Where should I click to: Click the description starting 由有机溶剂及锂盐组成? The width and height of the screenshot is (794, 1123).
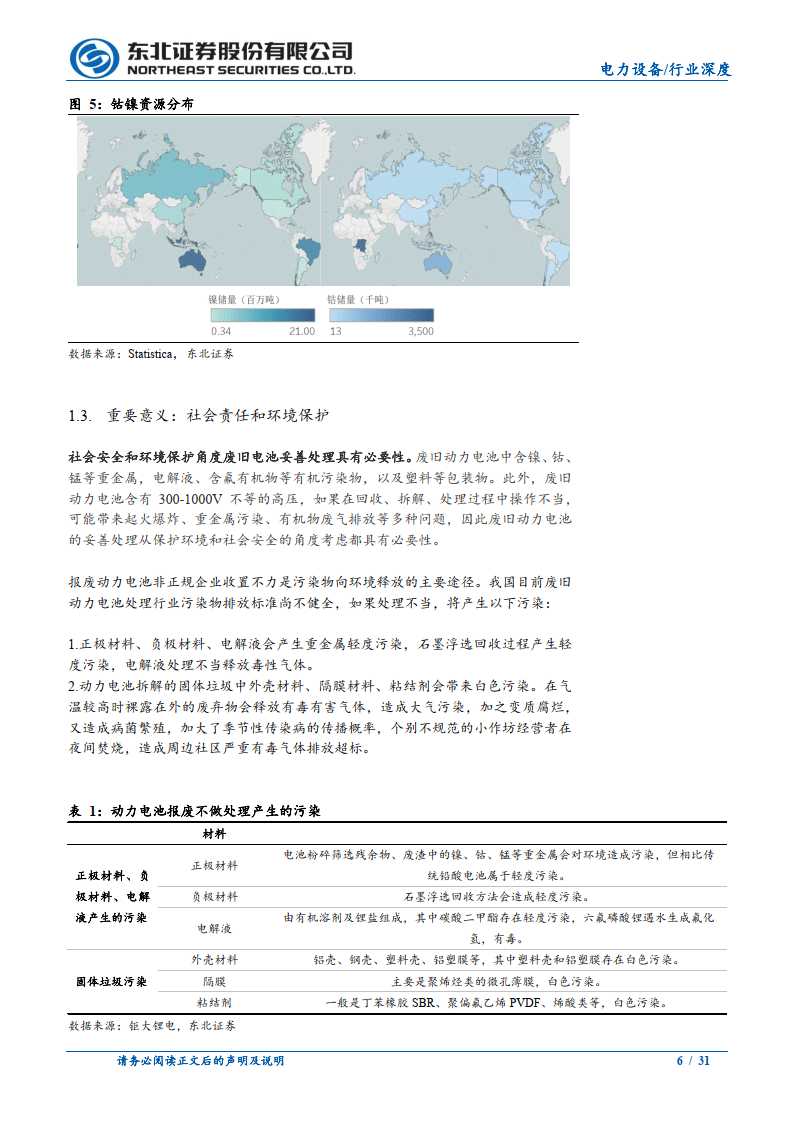[x=498, y=927]
